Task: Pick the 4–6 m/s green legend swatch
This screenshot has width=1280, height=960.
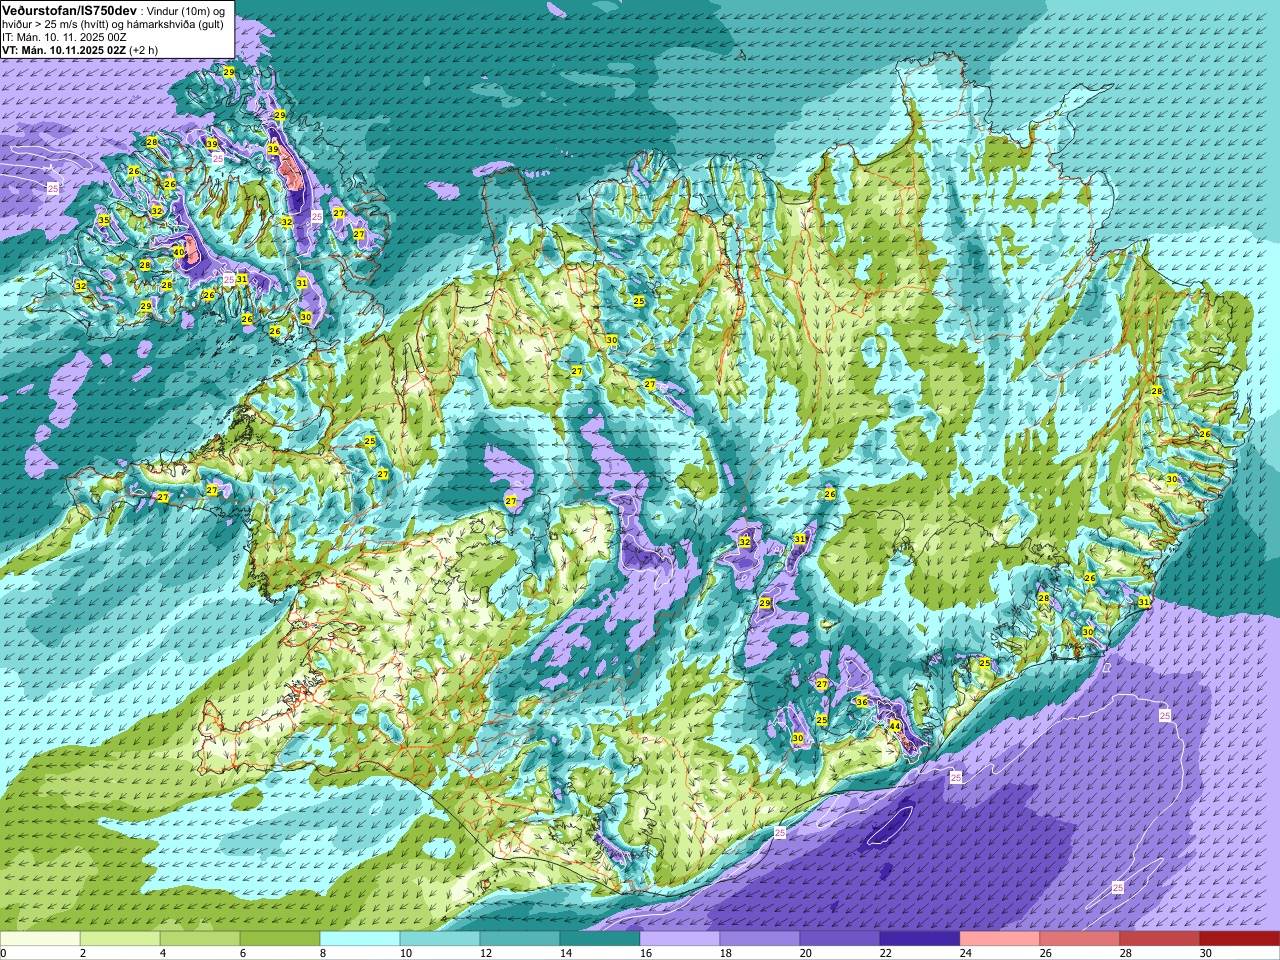Action: tap(200, 938)
